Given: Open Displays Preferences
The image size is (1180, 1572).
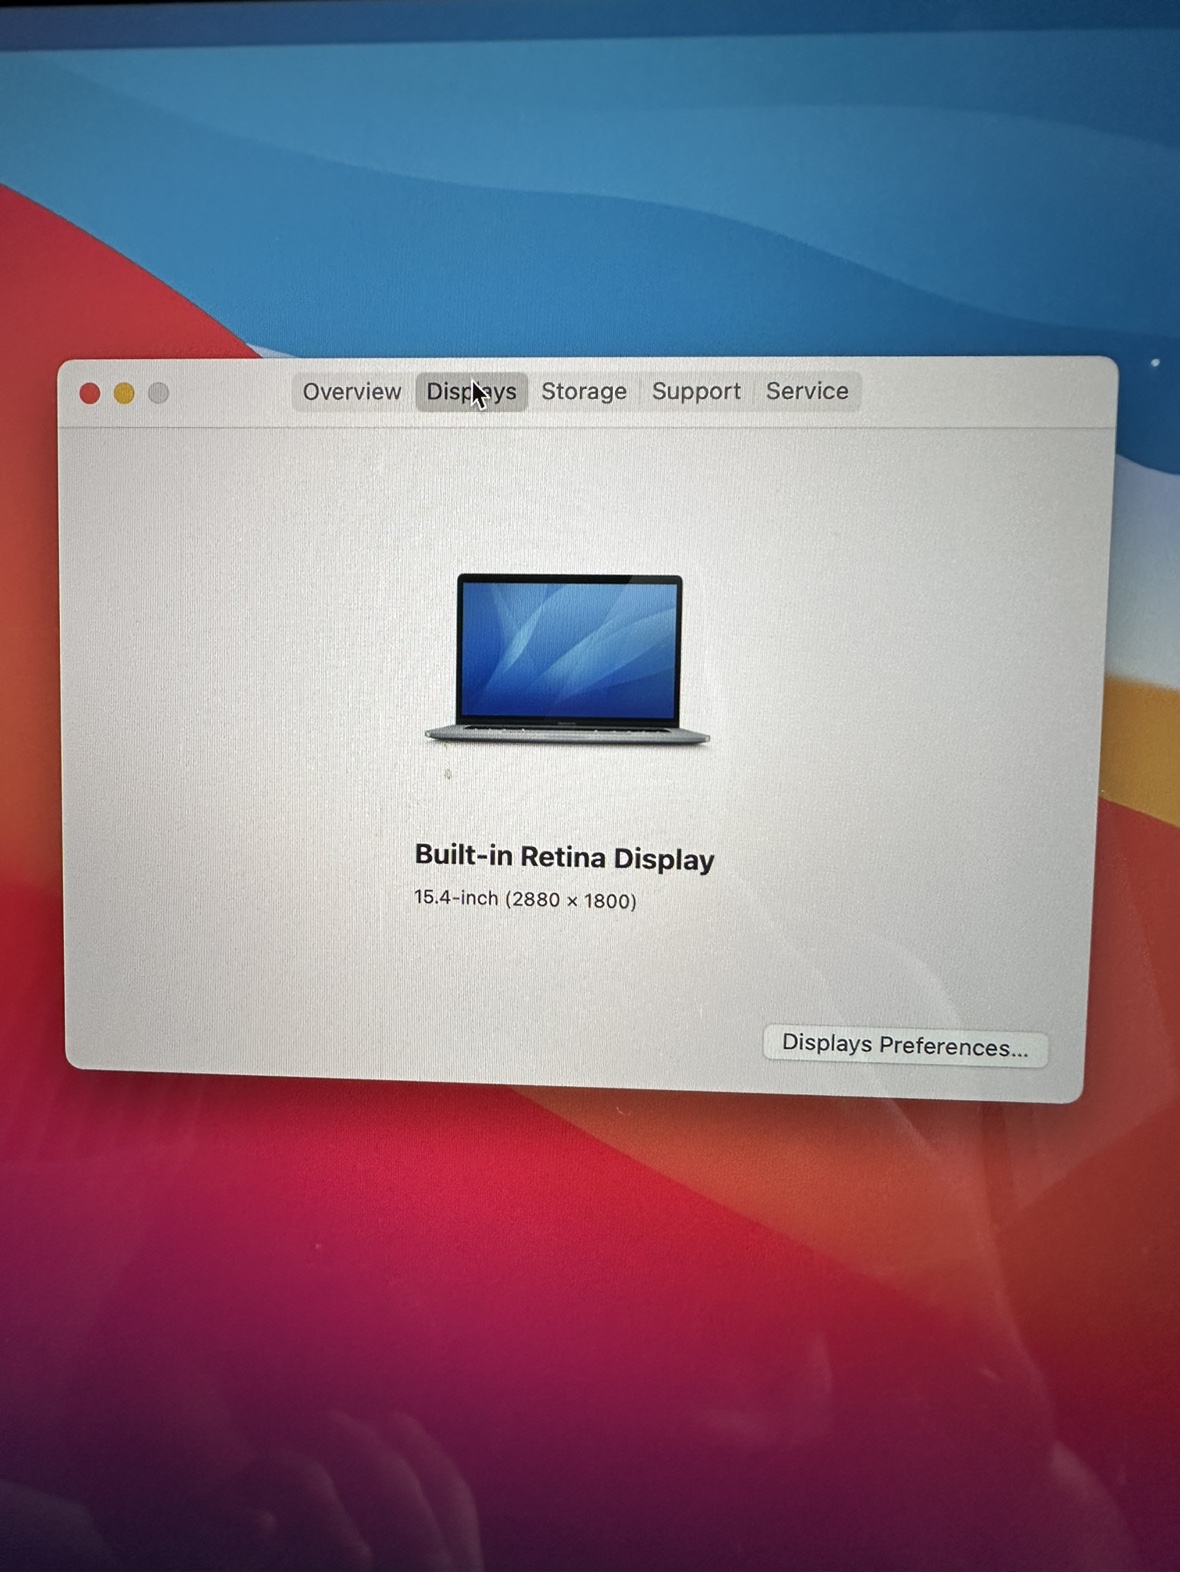Looking at the screenshot, I should point(905,1045).
